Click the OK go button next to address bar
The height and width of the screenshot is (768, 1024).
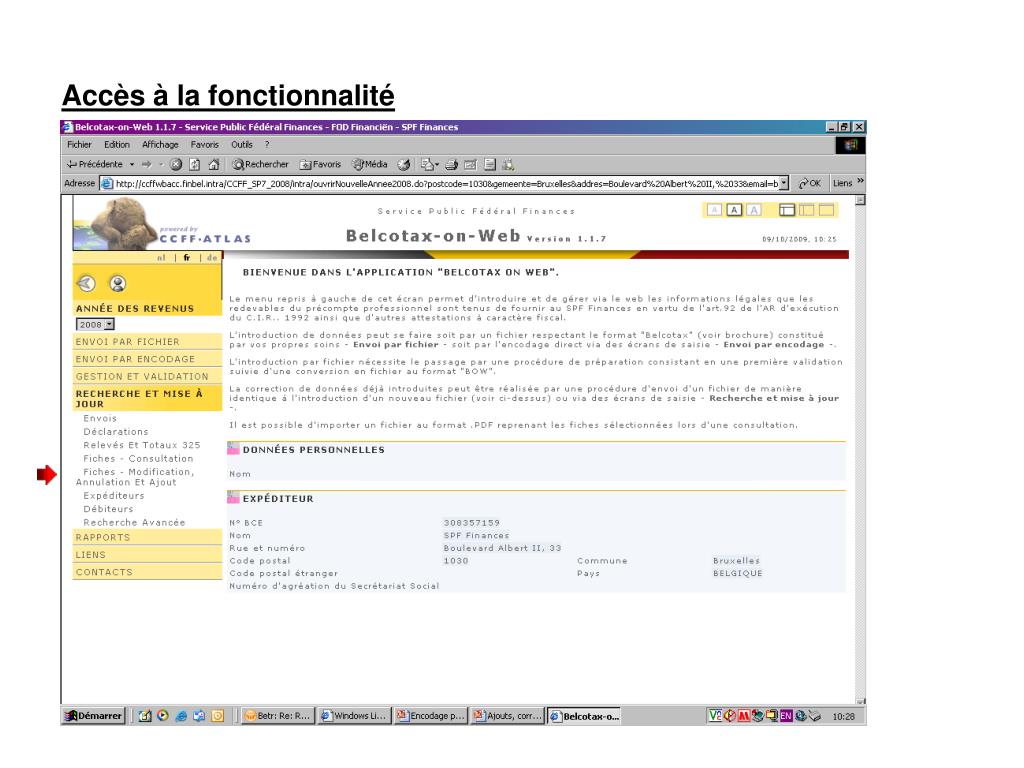[810, 184]
